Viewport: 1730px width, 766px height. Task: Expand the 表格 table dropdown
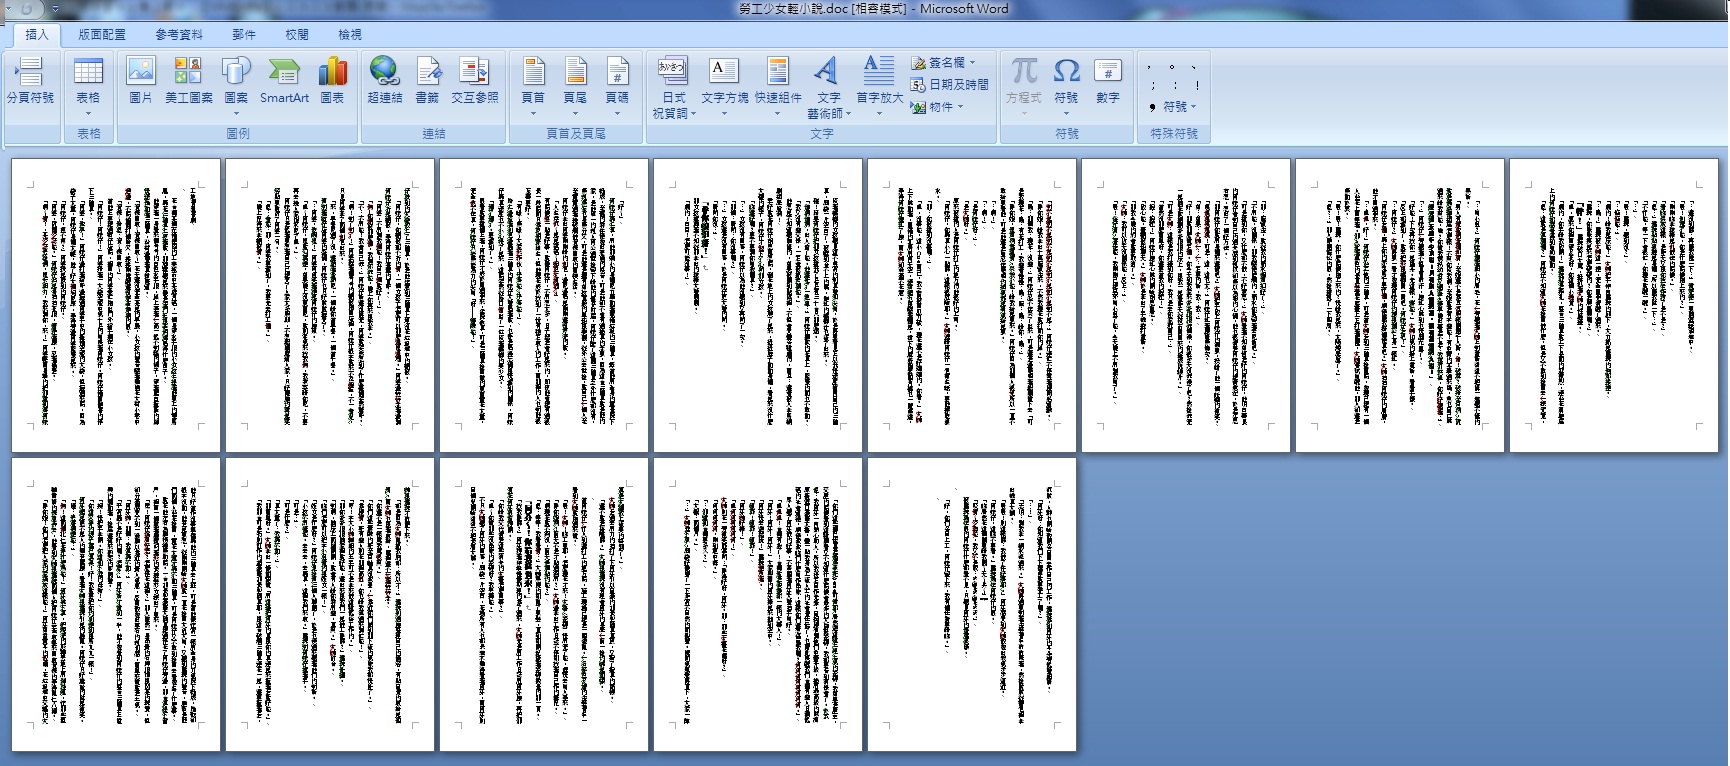[88, 103]
